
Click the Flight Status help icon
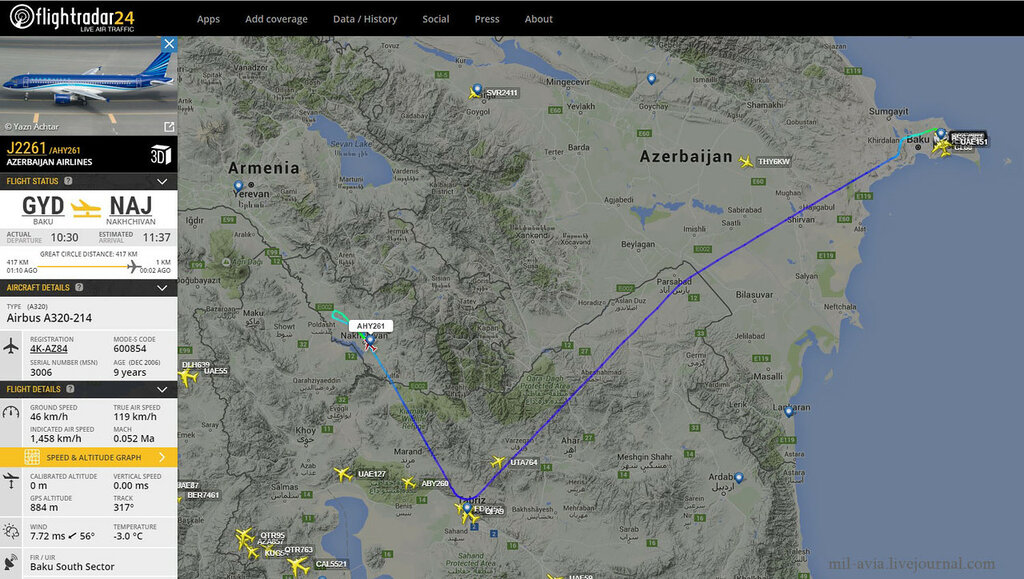[x=68, y=181]
